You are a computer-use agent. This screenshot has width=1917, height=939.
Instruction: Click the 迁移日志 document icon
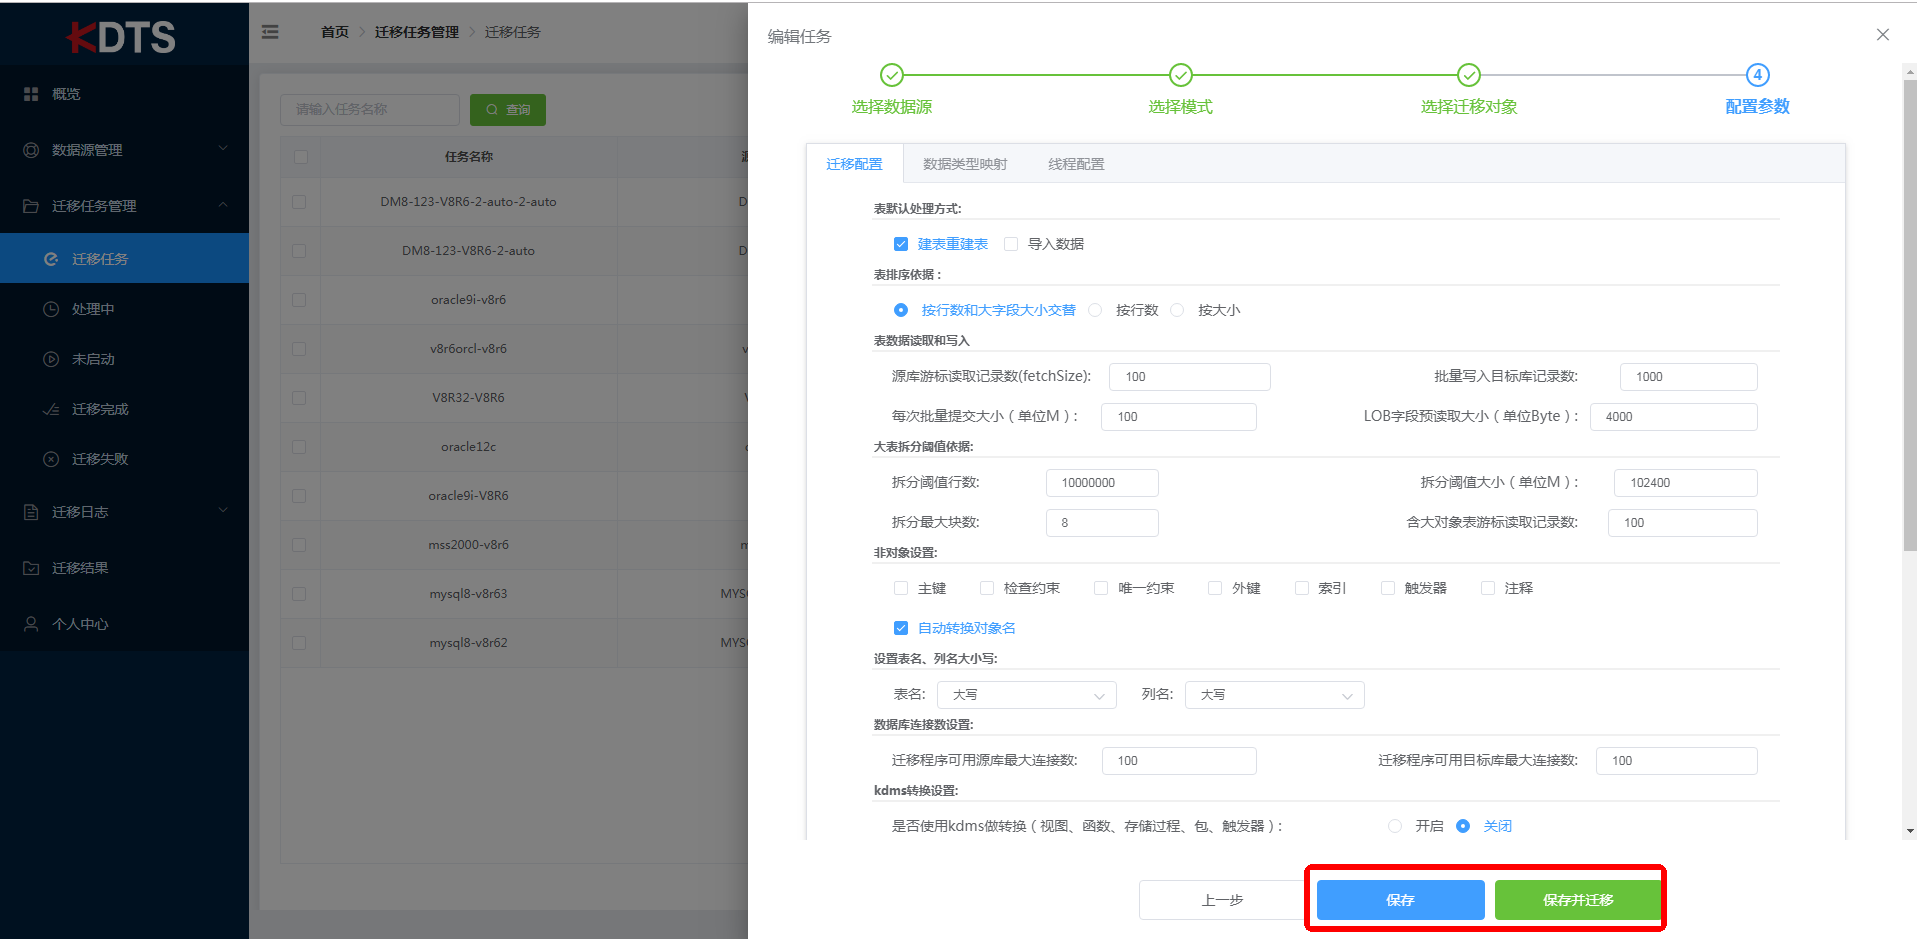coord(31,512)
